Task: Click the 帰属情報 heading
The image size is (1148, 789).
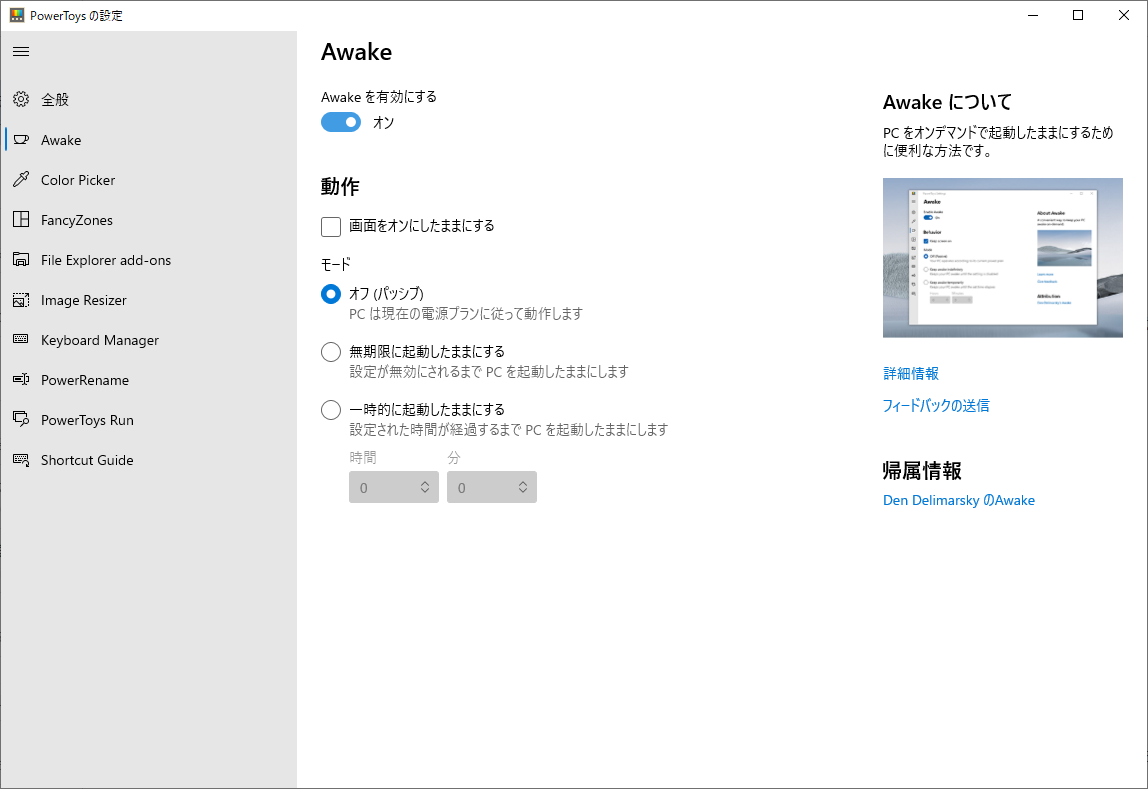Action: 922,471
